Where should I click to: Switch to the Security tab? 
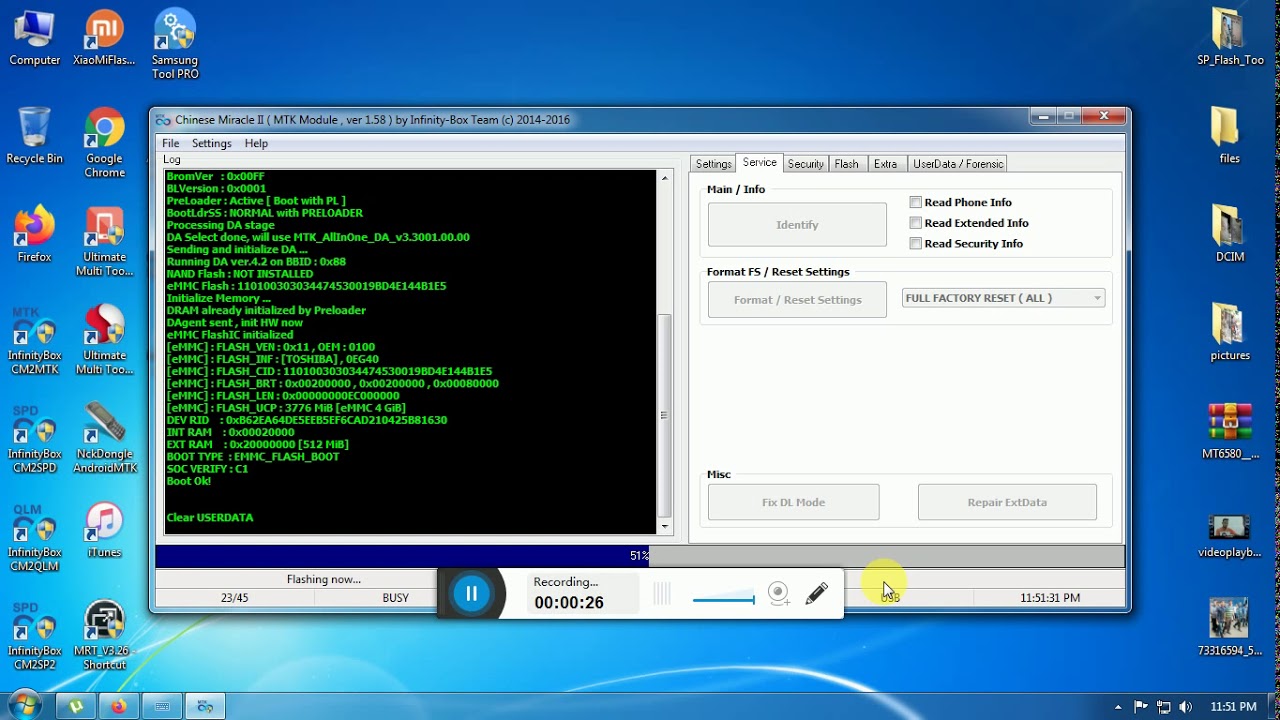pos(805,164)
